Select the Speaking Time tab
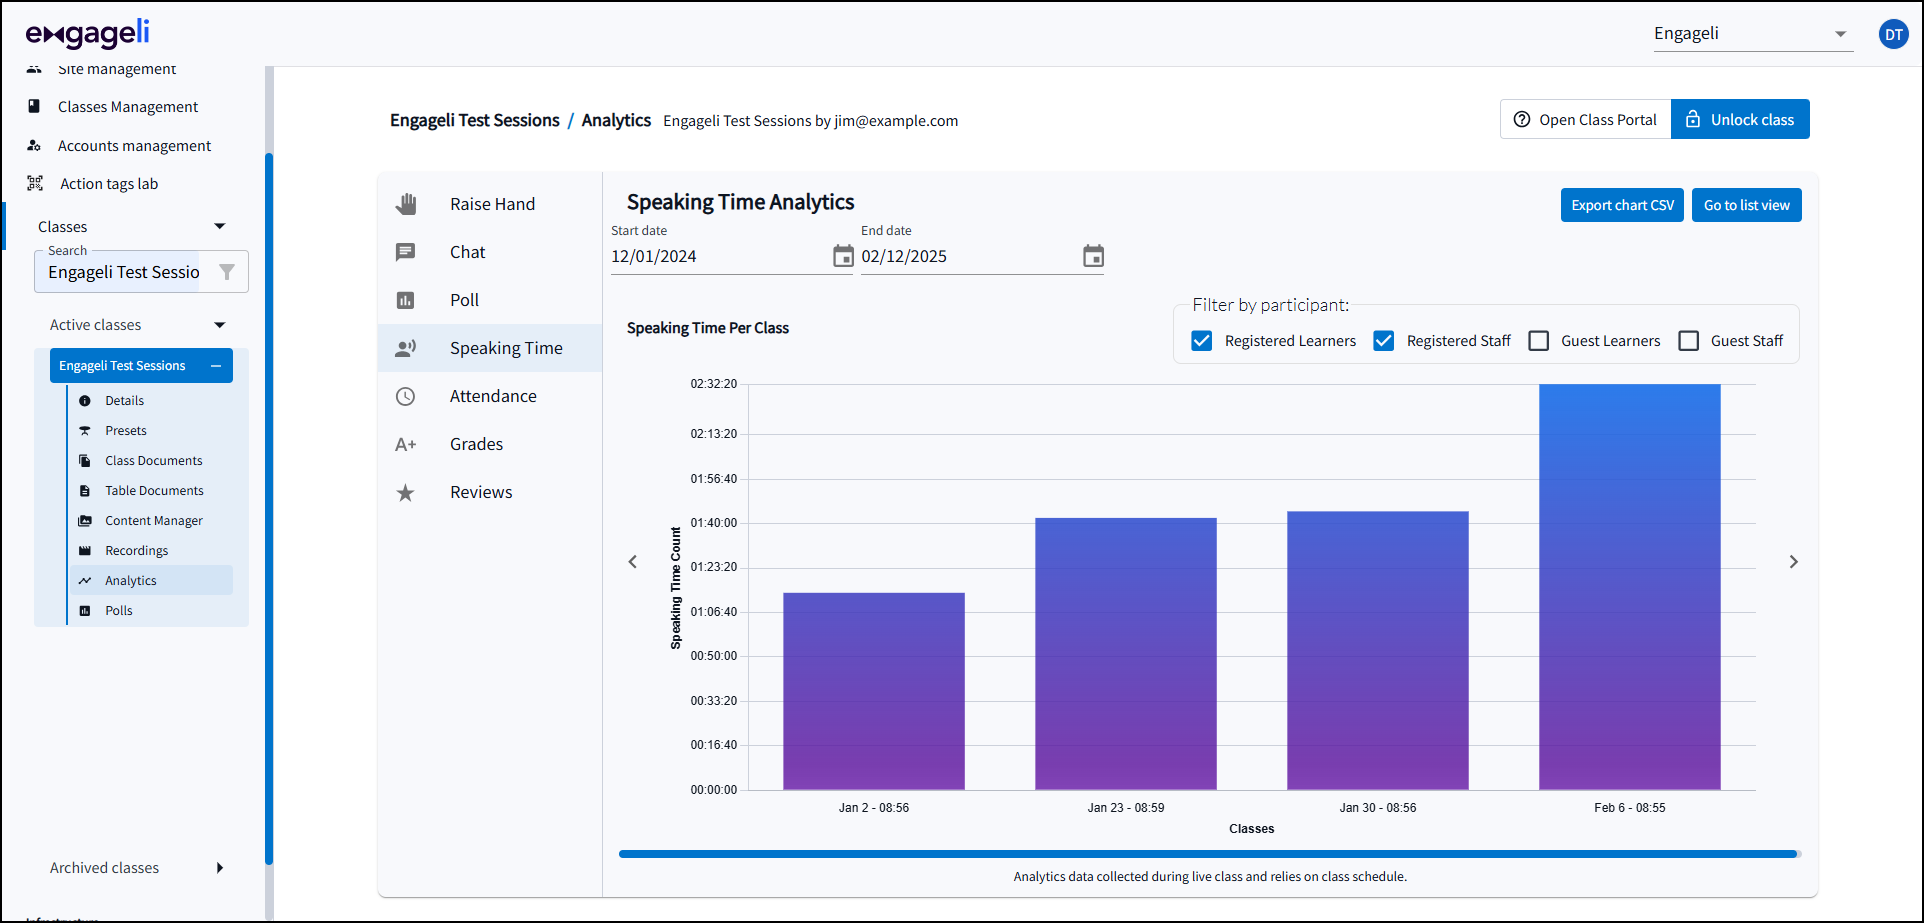 (x=490, y=348)
